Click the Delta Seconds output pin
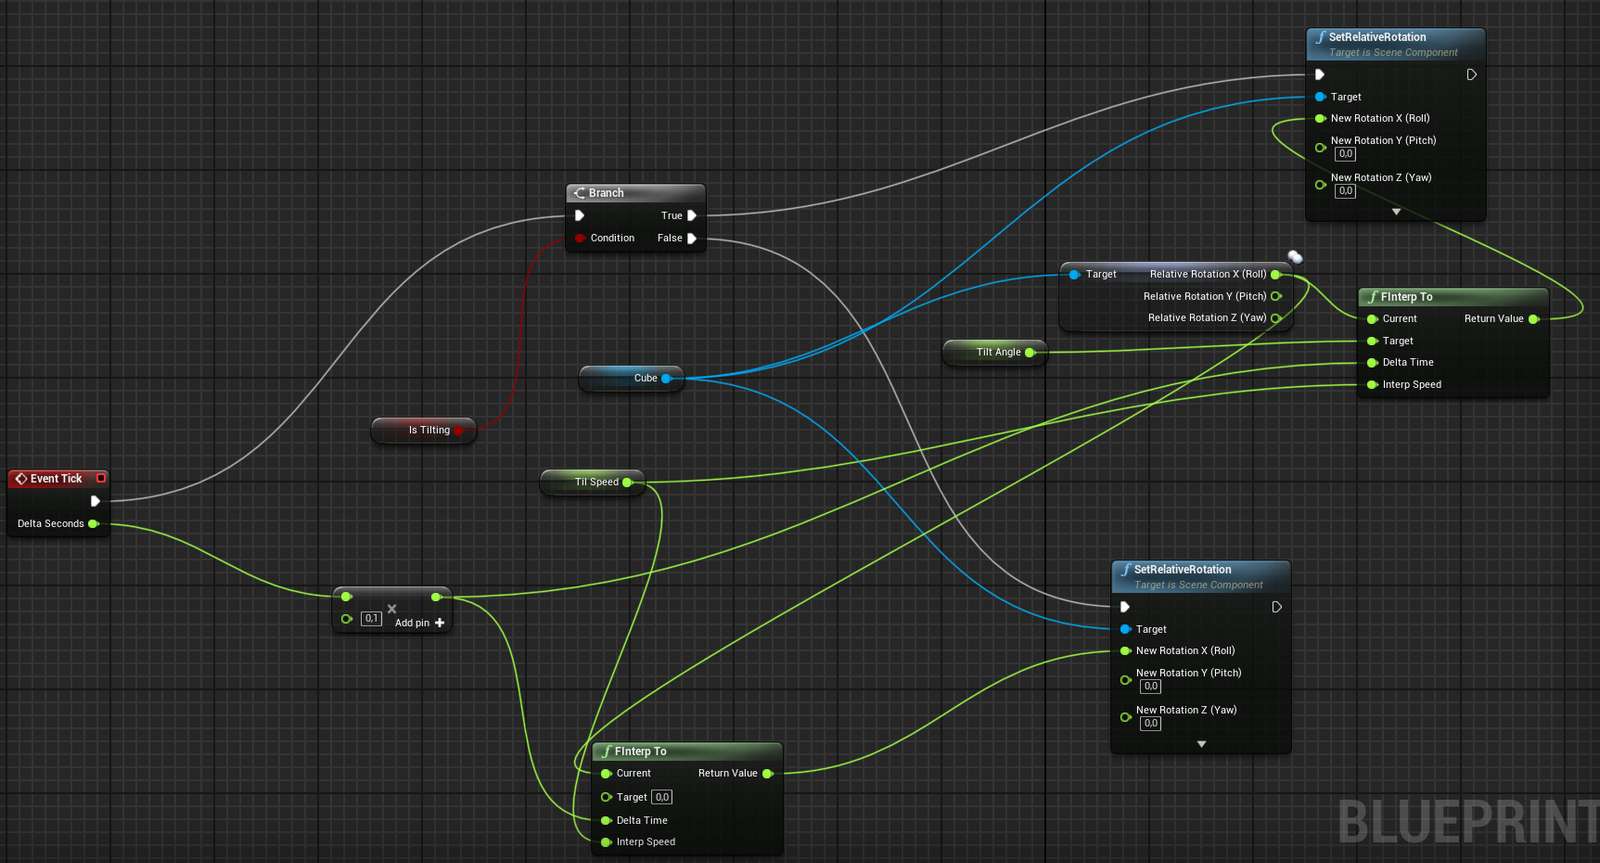 (93, 524)
